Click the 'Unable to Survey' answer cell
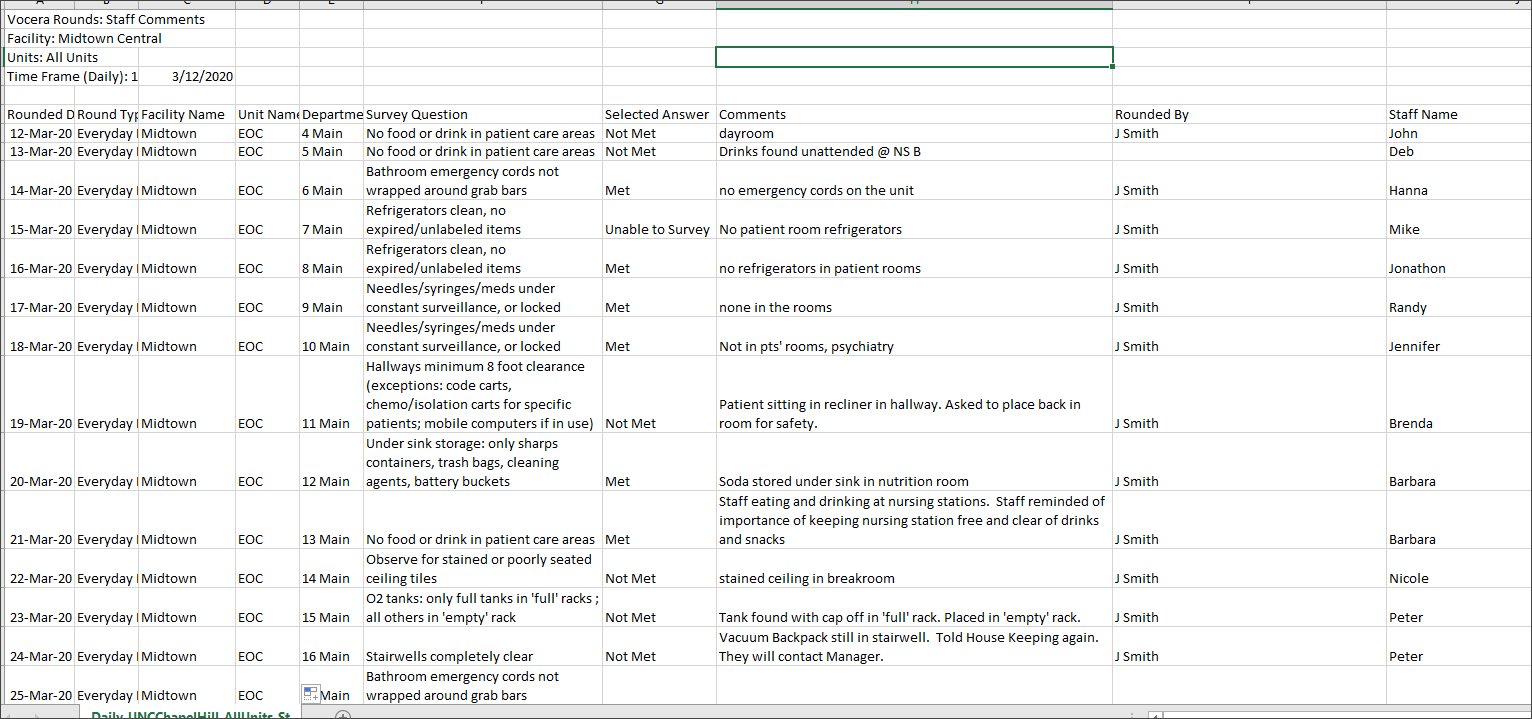The height and width of the screenshot is (719, 1532). pos(657,229)
